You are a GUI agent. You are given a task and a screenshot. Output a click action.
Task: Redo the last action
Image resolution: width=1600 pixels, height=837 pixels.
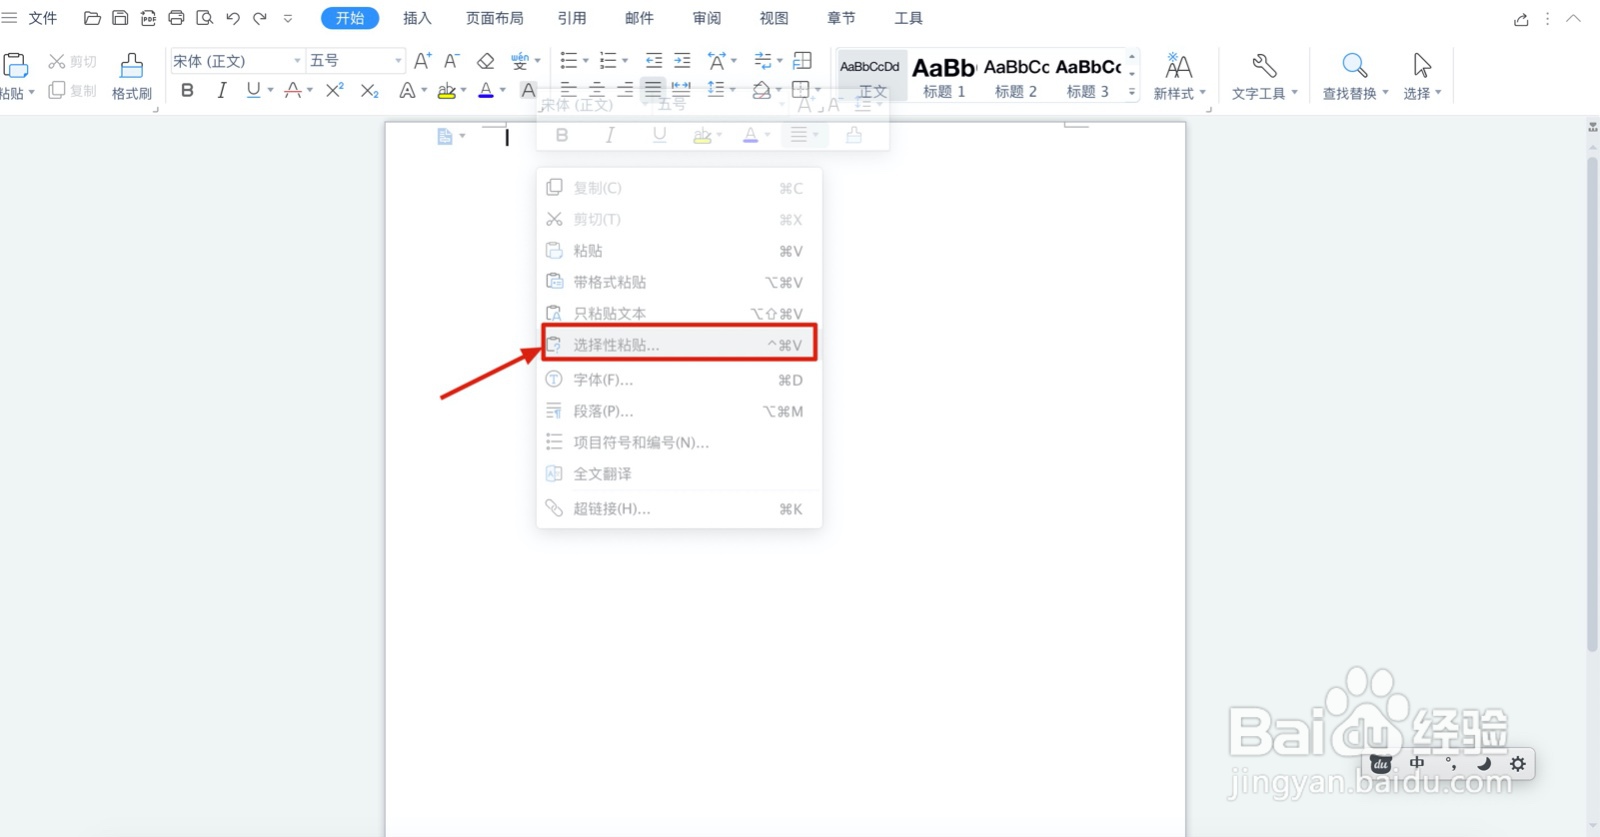[260, 18]
